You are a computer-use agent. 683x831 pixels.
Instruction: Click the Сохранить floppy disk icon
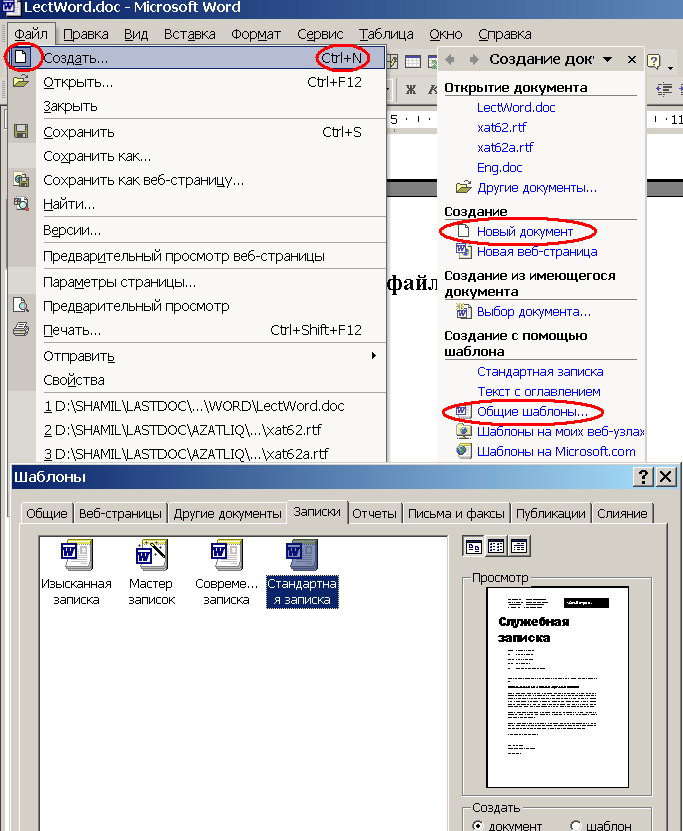(x=21, y=131)
